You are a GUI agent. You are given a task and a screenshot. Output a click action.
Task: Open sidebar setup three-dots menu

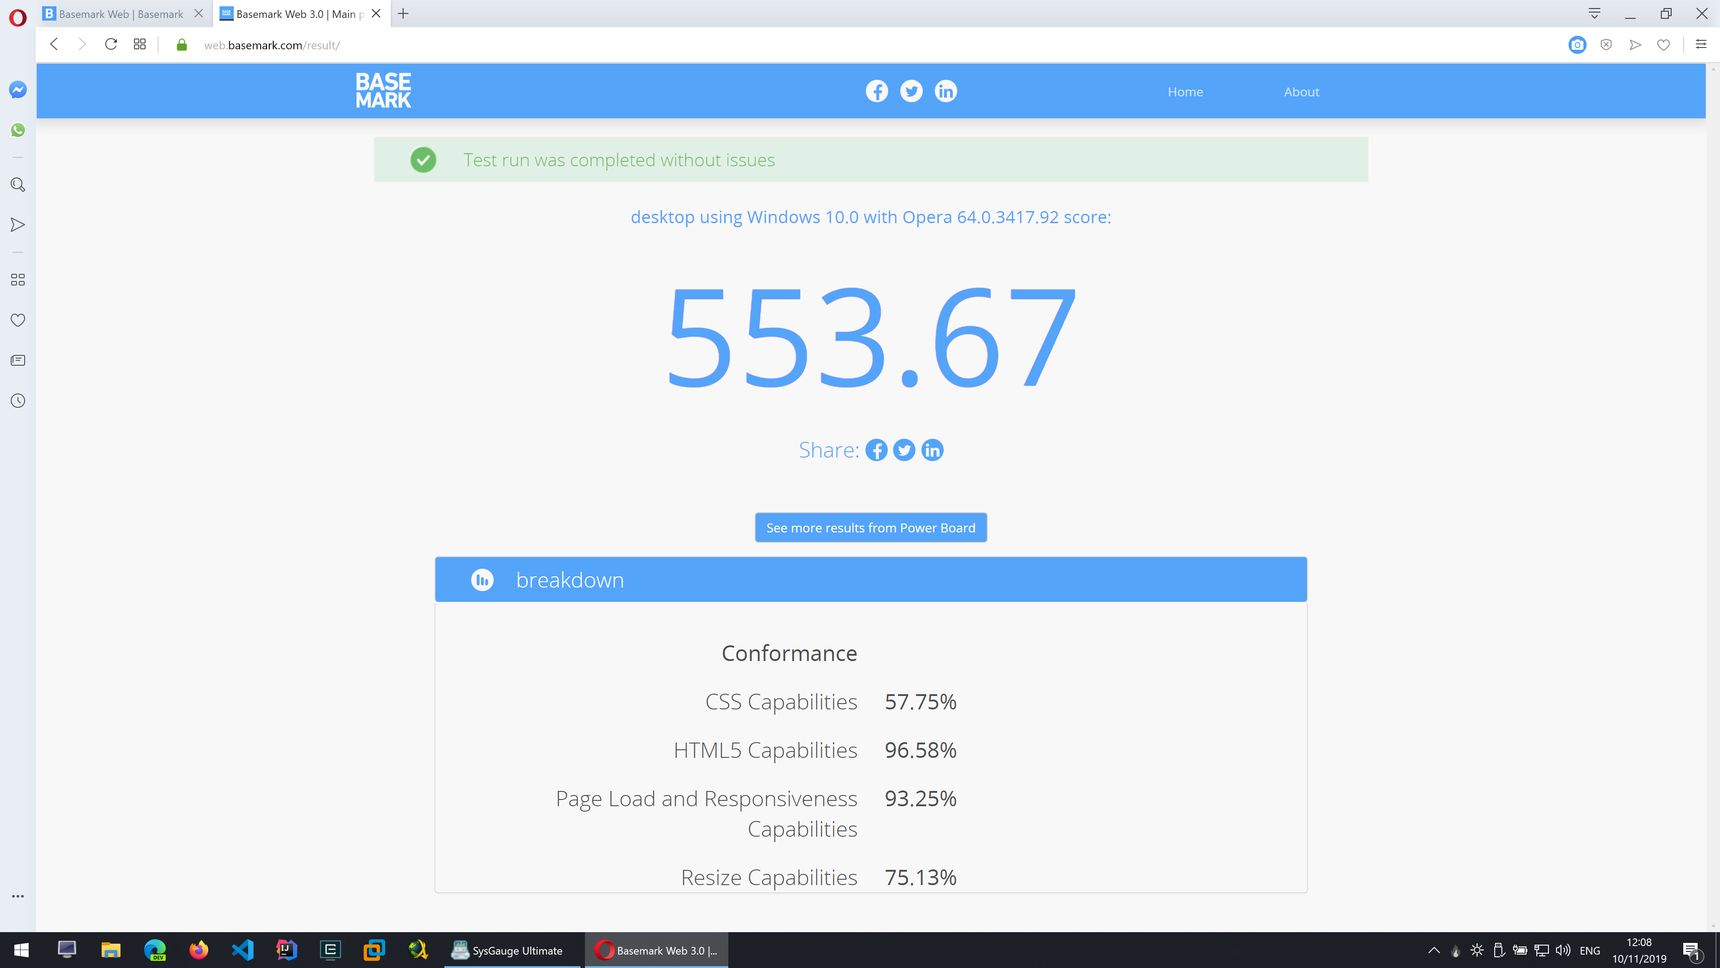coord(18,896)
